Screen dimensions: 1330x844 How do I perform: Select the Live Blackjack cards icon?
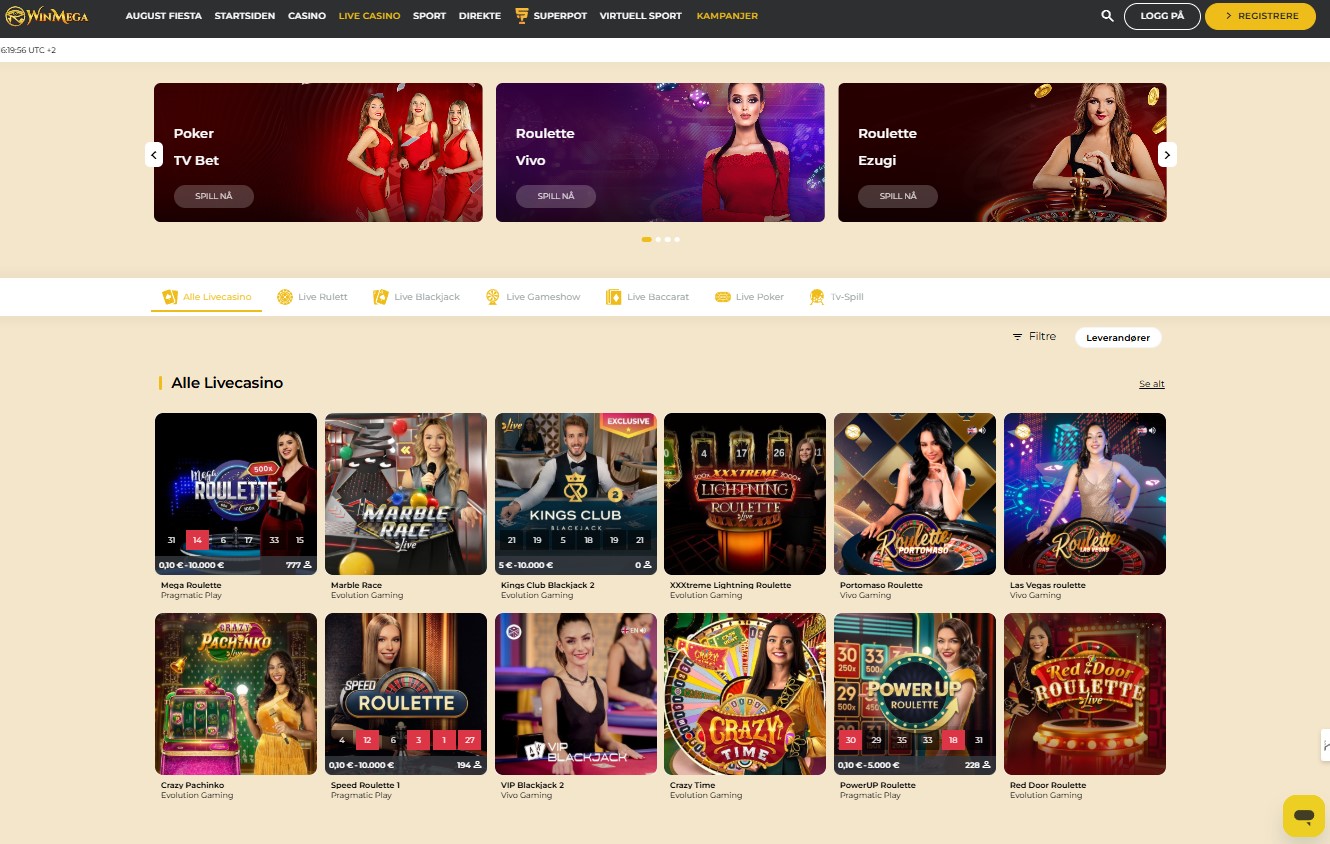coord(381,297)
